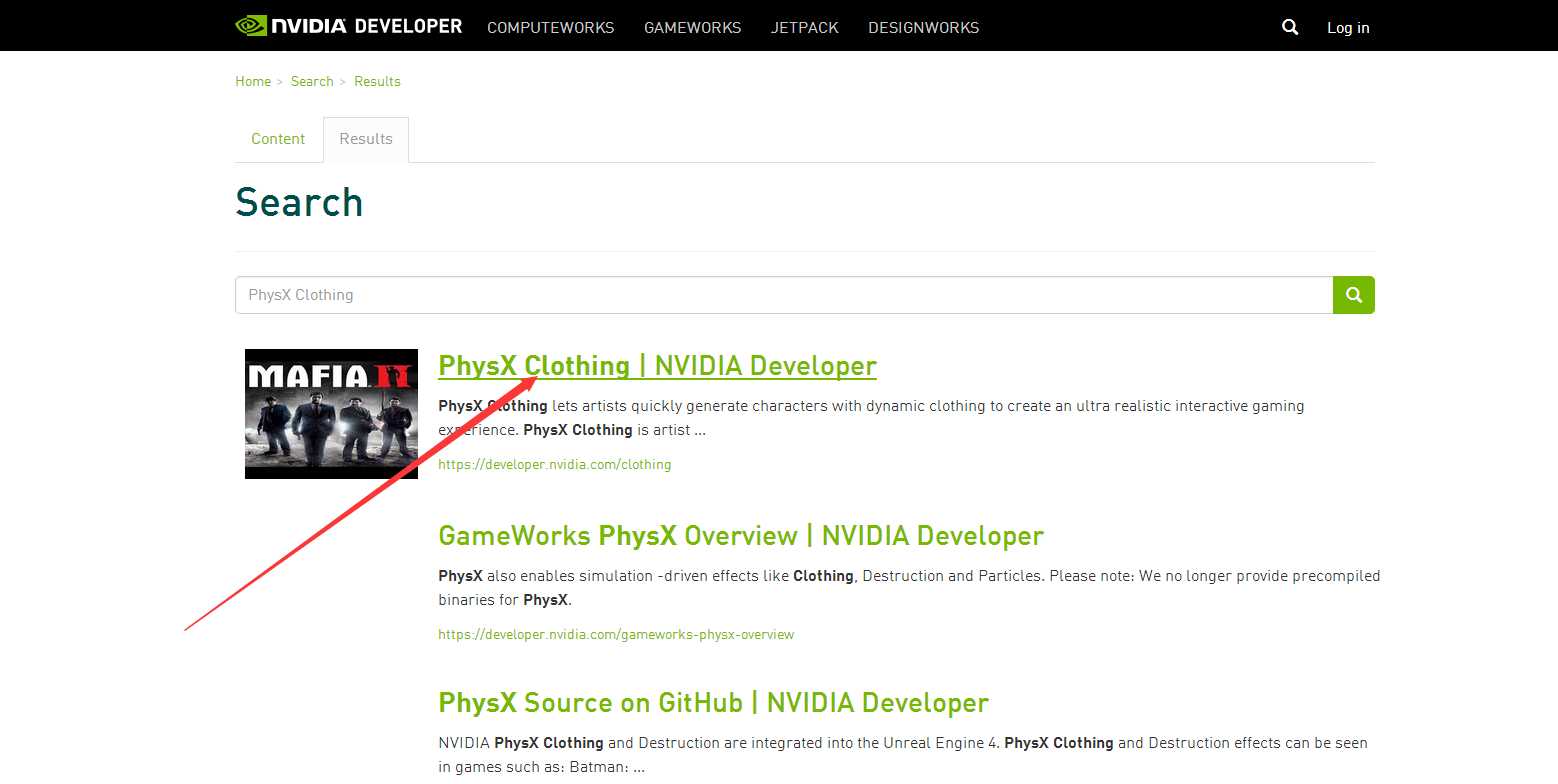Open the DESIGNWORKS menu
The image size is (1558, 784).
(x=924, y=28)
